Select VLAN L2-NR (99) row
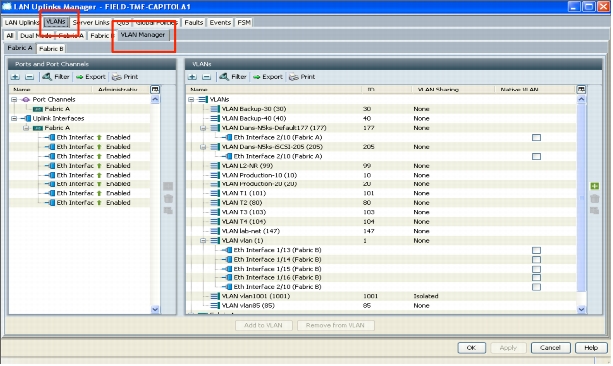613x366 pixels. tap(381, 166)
